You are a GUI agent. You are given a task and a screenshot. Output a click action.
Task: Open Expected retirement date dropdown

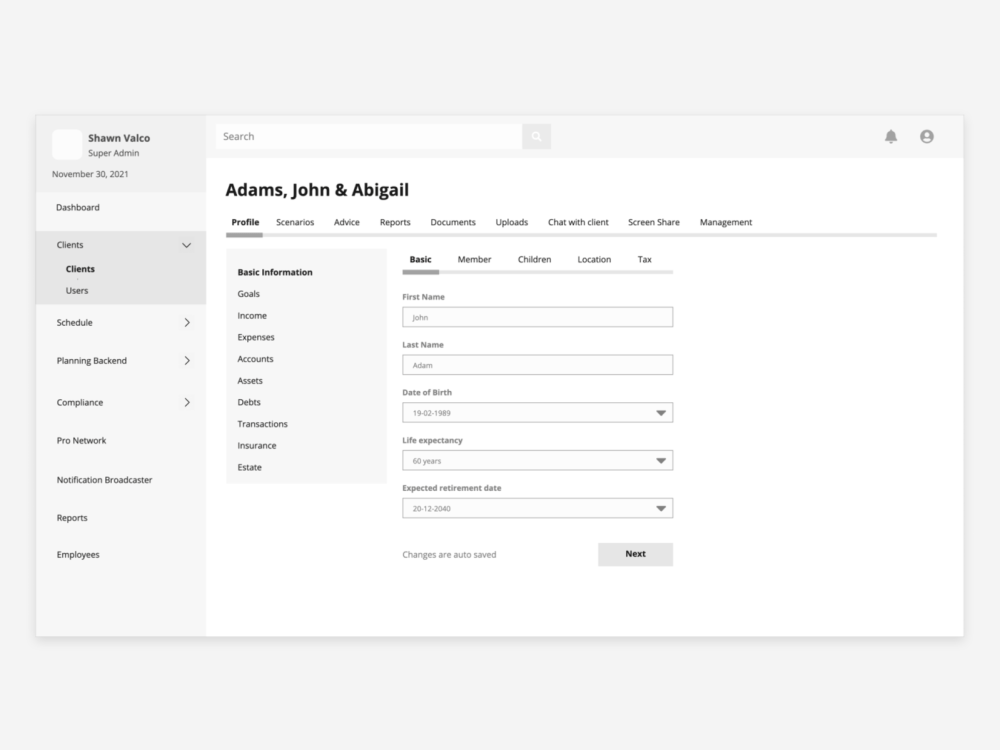(538, 508)
